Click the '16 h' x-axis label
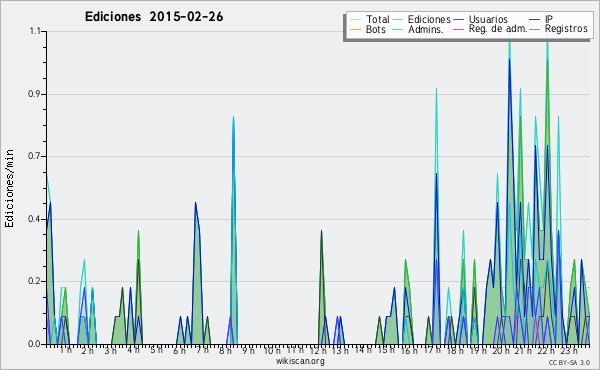This screenshot has height=370, width=600. click(x=409, y=351)
